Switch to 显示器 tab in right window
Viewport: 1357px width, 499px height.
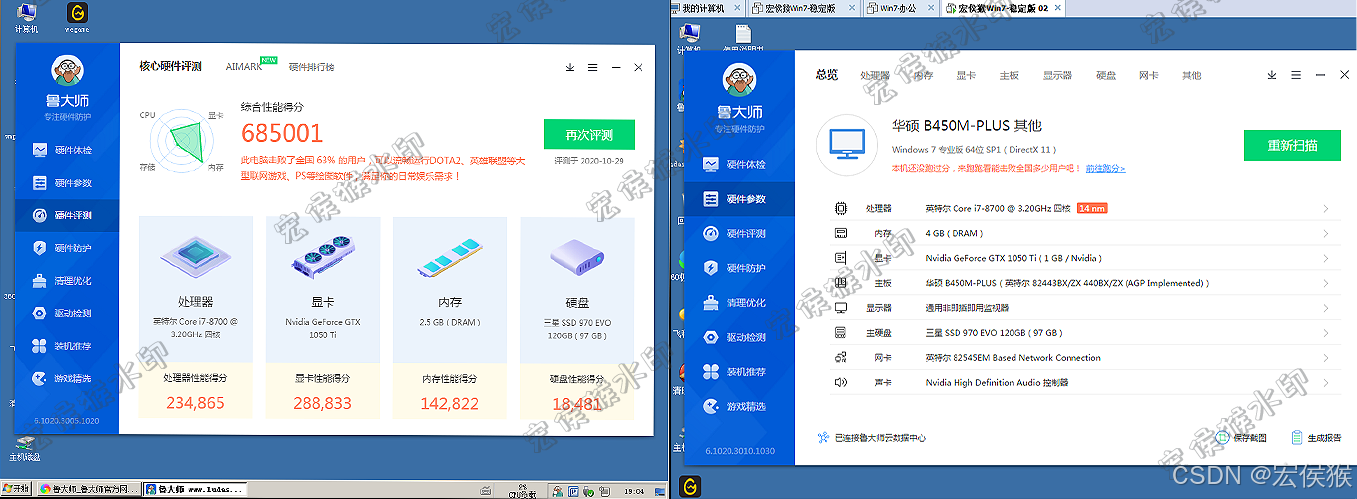point(1057,75)
